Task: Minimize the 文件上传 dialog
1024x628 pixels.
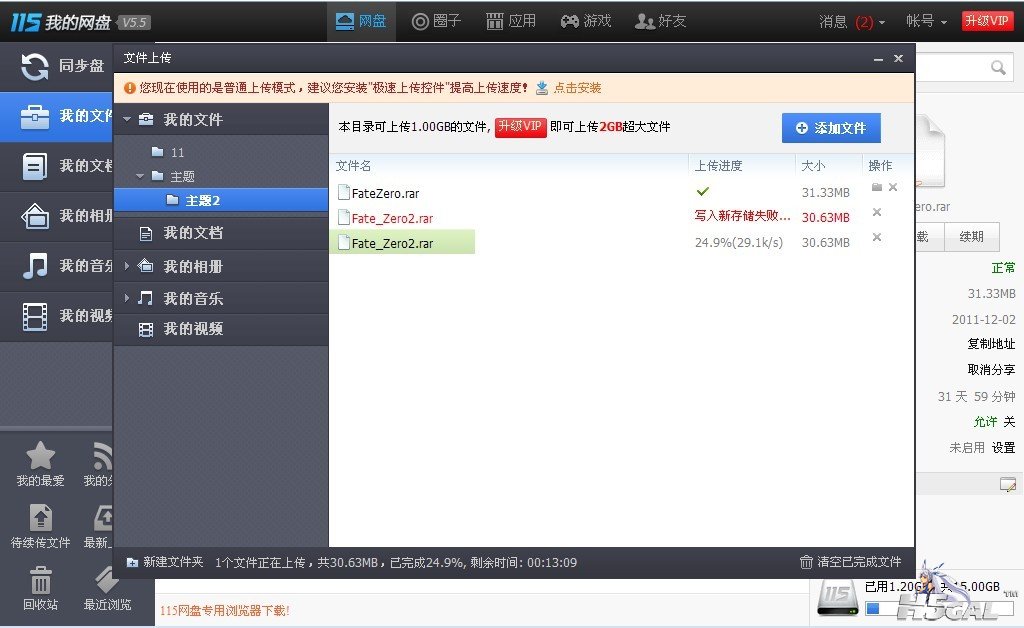Action: (878, 59)
